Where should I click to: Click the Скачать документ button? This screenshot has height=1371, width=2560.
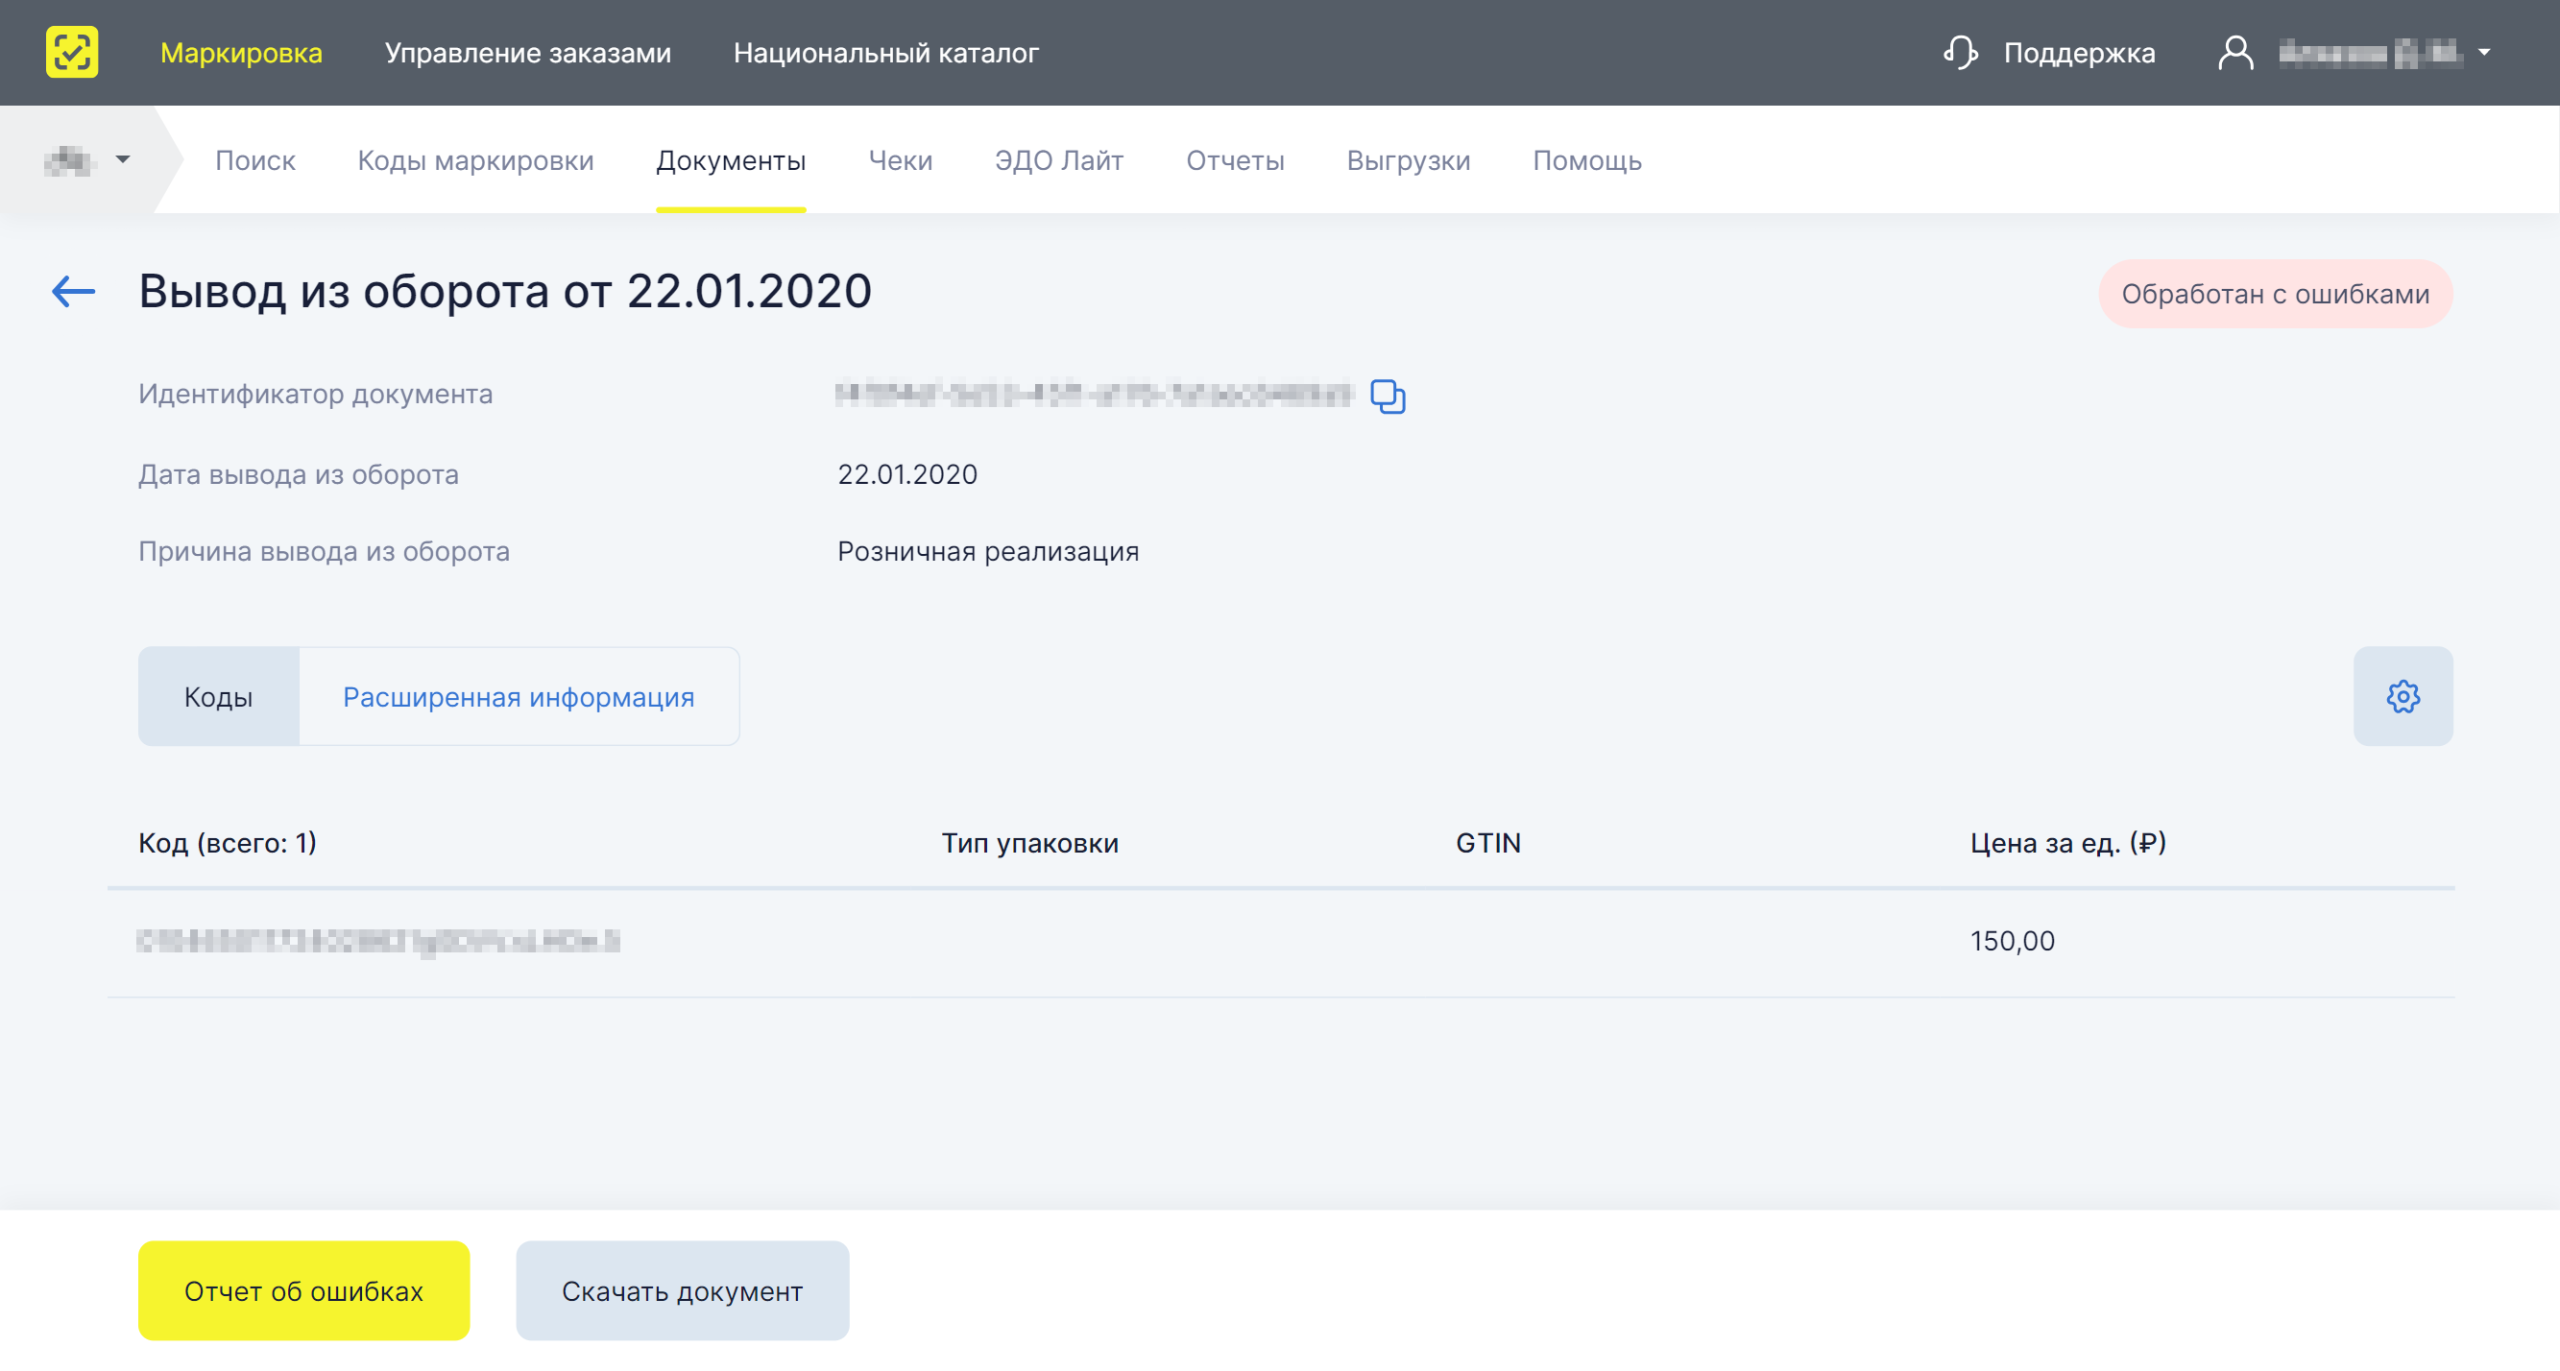coord(683,1291)
